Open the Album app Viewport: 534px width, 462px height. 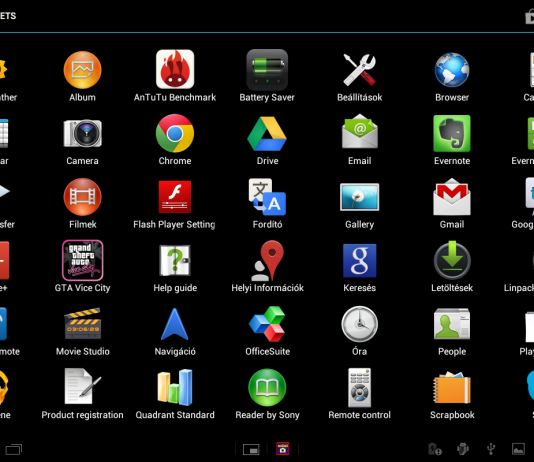coord(82,70)
